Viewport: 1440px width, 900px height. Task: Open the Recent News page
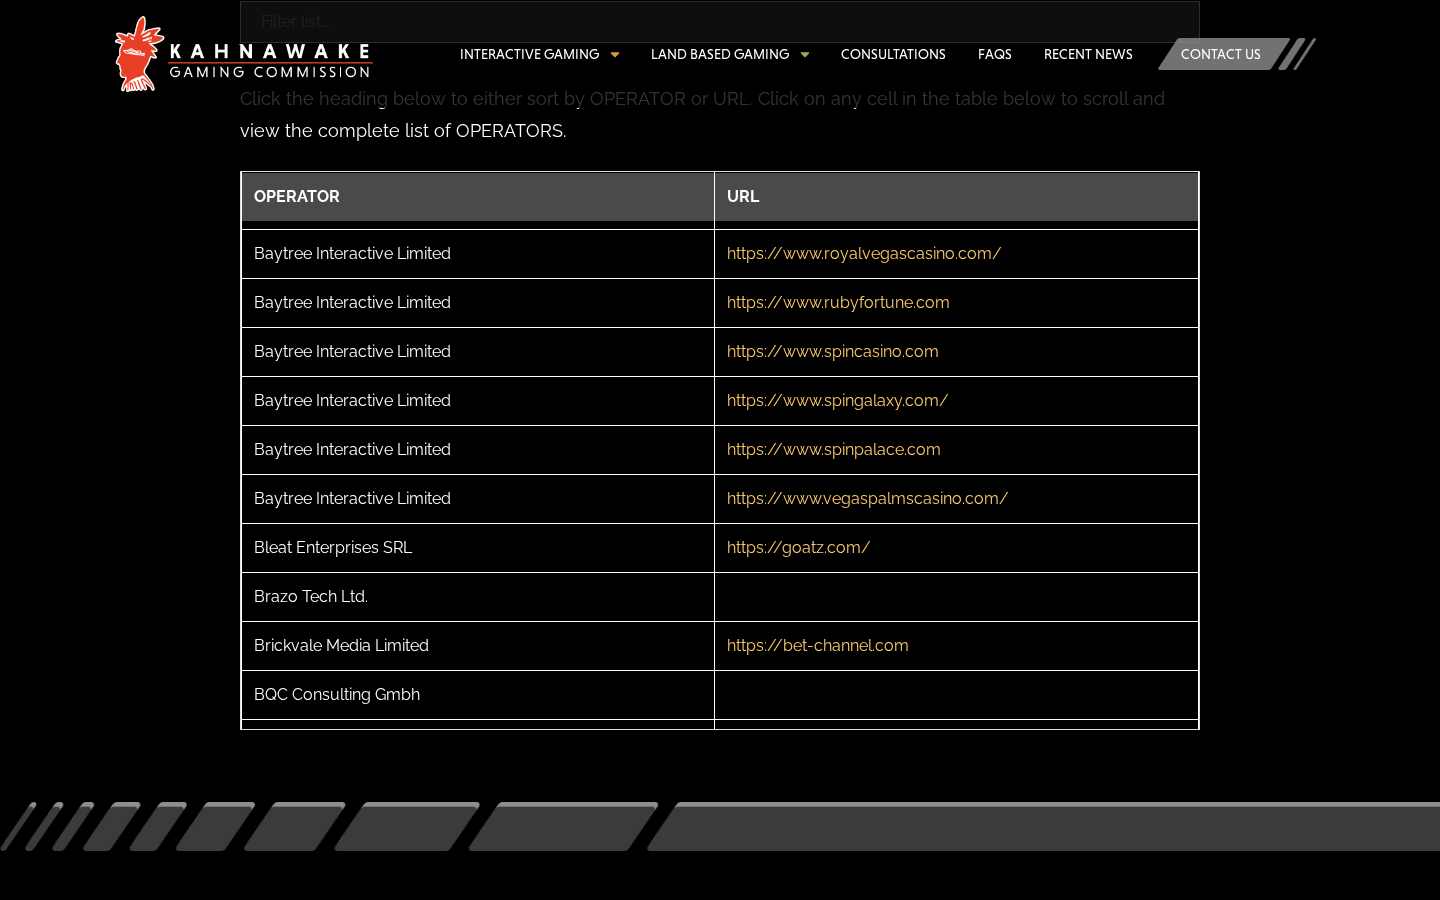(1088, 55)
